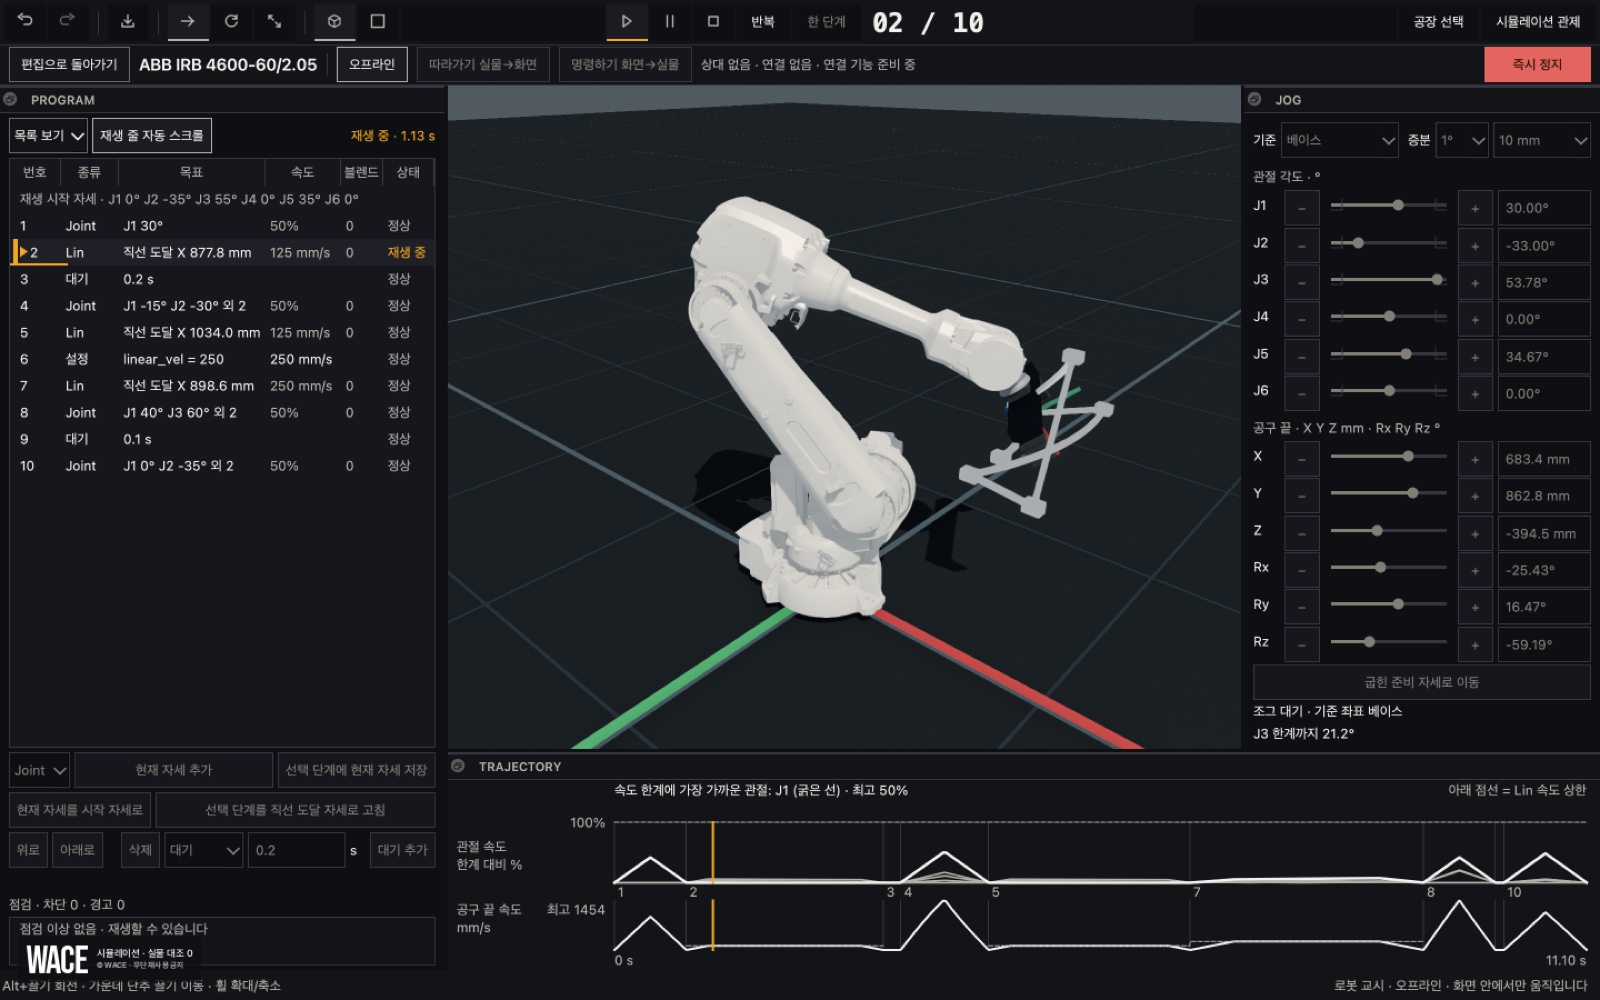This screenshot has width=1600, height=1000.
Task: Increase tool X position with plus button
Action: 1475,459
